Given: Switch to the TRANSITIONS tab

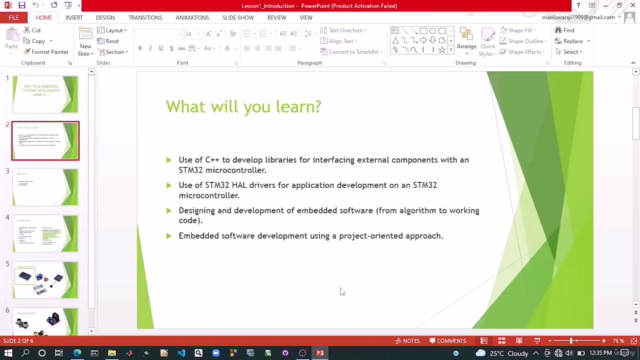Looking at the screenshot, I should (x=145, y=18).
